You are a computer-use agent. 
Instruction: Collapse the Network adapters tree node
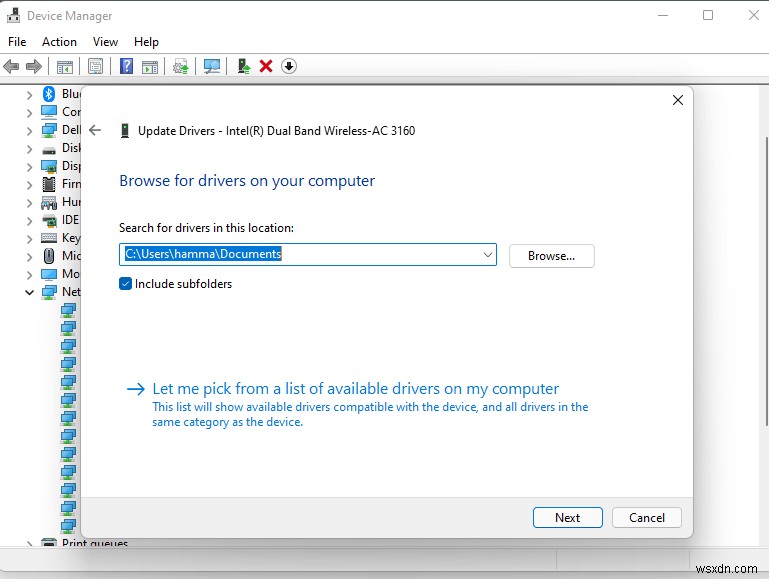point(29,293)
